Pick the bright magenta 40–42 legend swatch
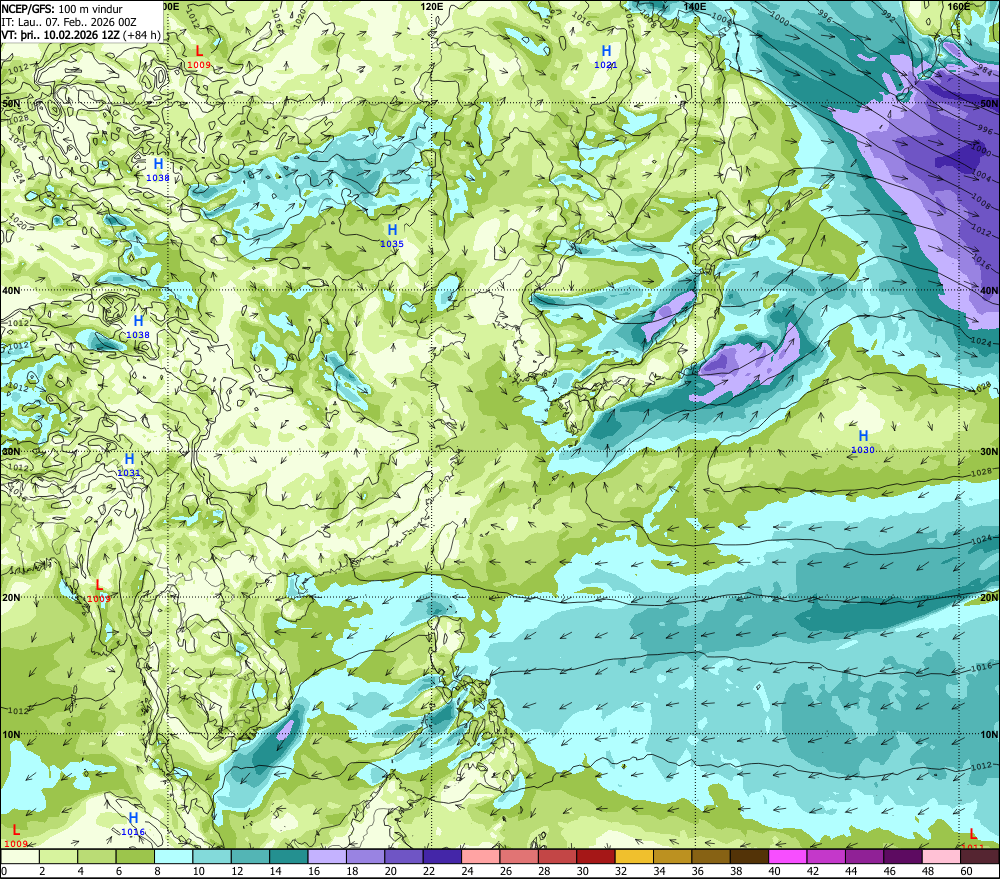The height and width of the screenshot is (879, 1000). pyautogui.click(x=788, y=856)
